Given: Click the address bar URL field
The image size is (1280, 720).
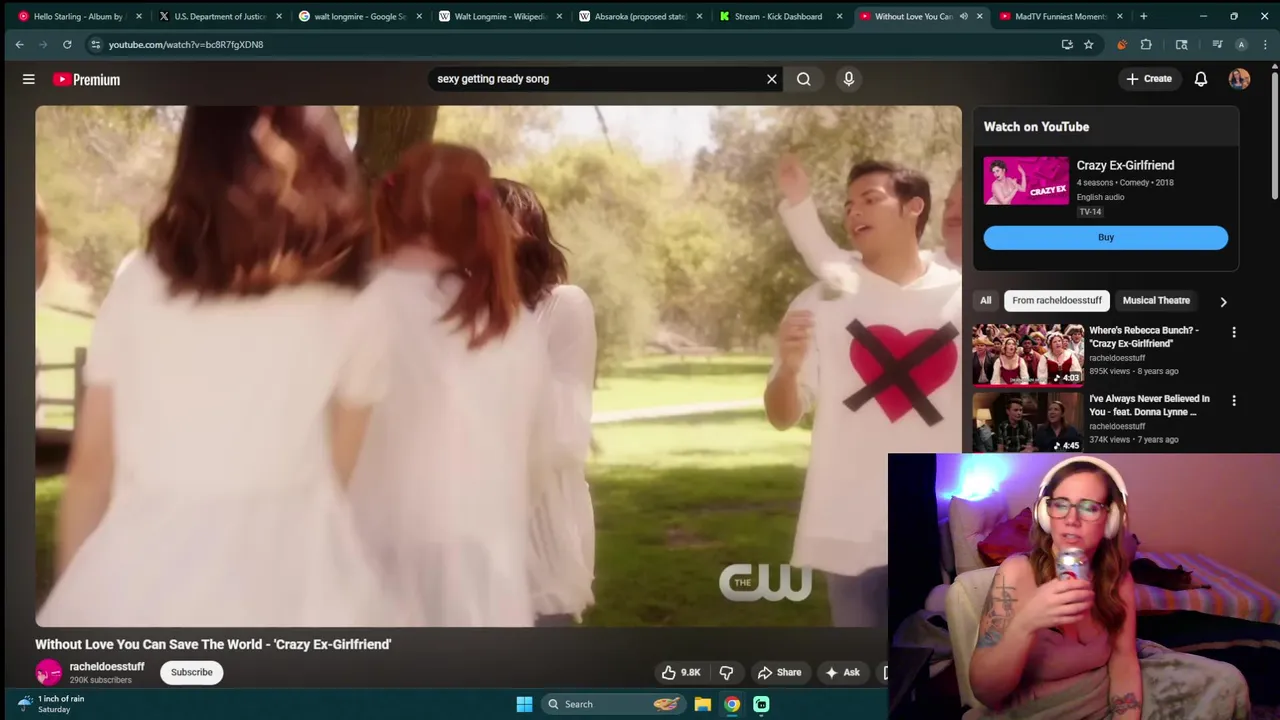Looking at the screenshot, I should point(570,44).
